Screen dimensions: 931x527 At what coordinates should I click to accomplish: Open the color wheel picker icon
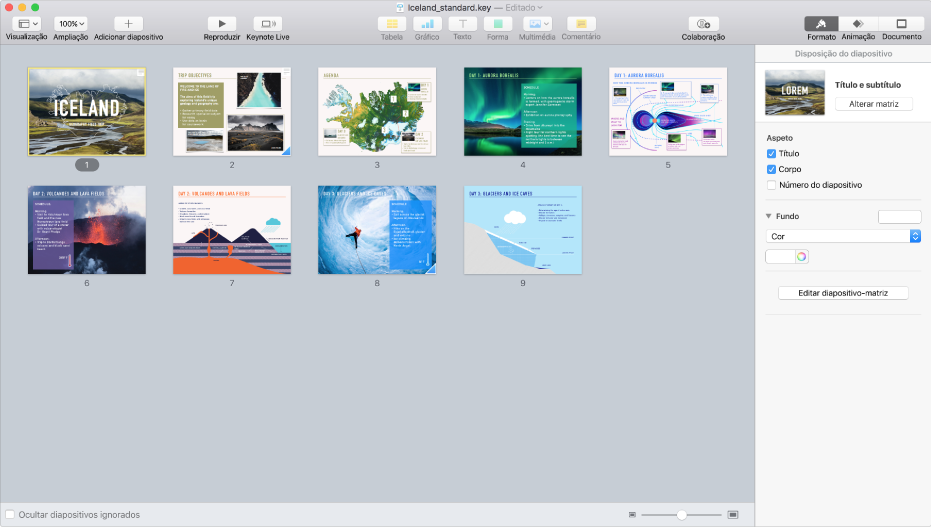click(x=802, y=256)
